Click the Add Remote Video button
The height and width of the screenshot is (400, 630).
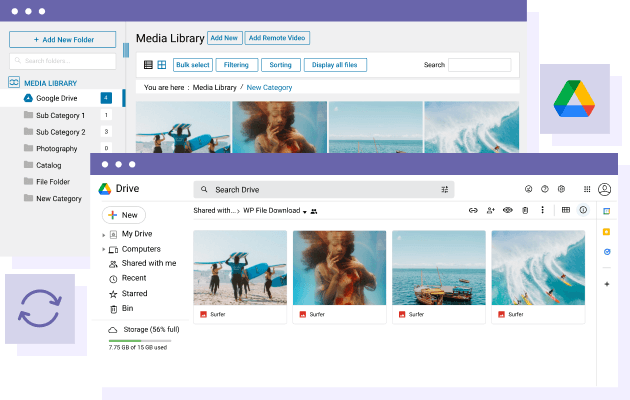click(x=277, y=38)
